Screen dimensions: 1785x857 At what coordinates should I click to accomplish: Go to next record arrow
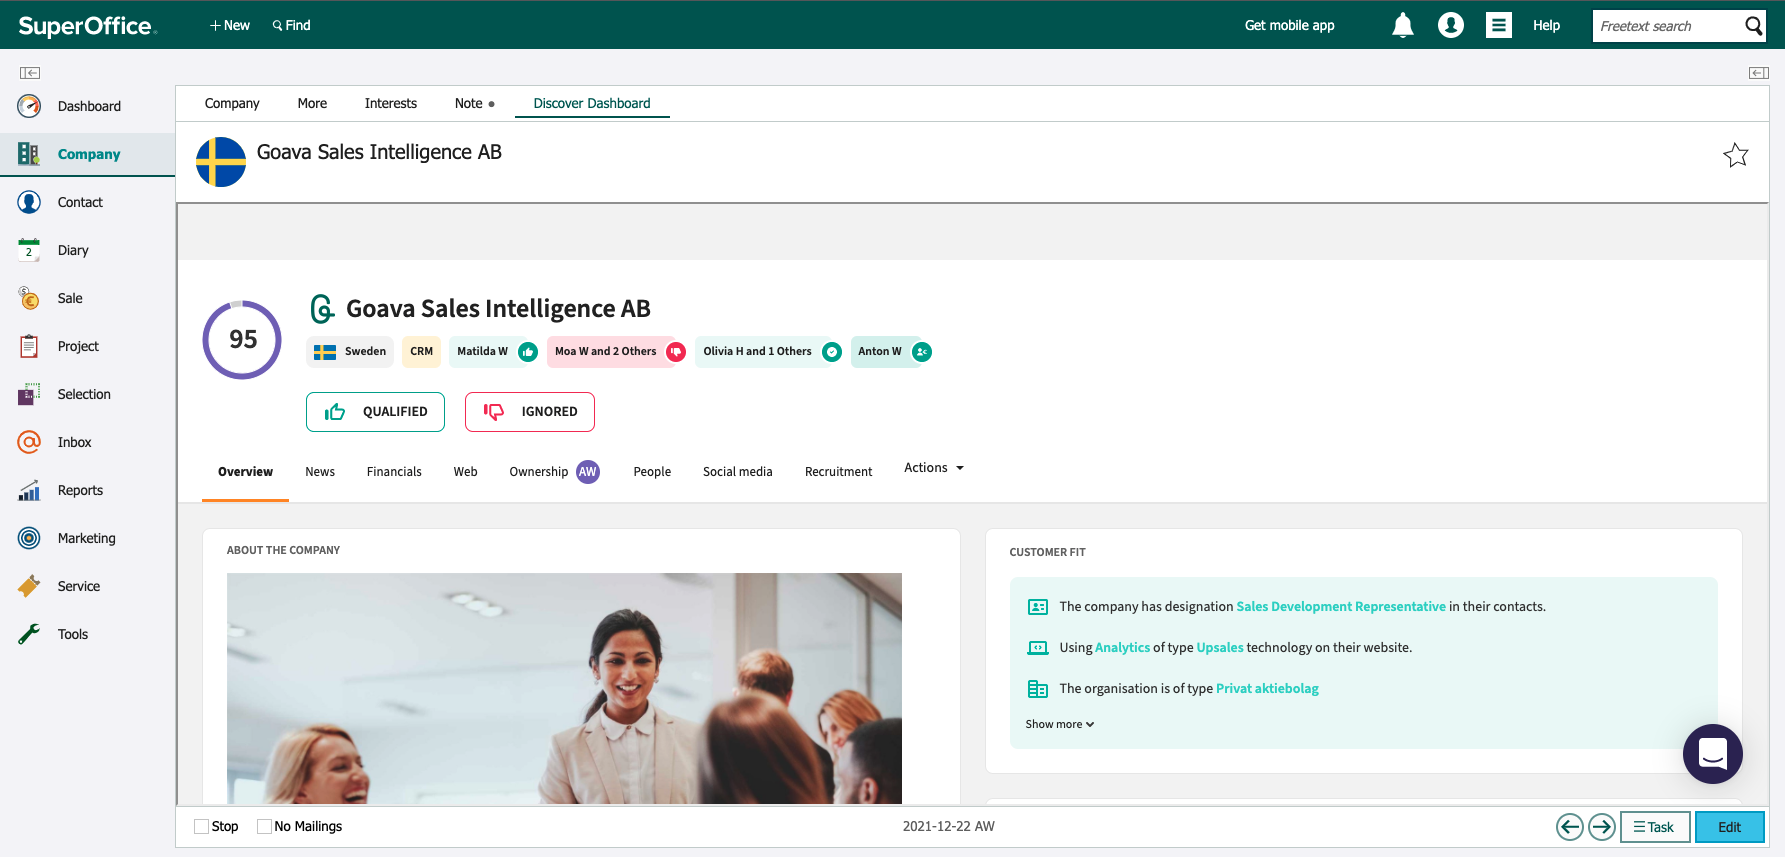1602,827
